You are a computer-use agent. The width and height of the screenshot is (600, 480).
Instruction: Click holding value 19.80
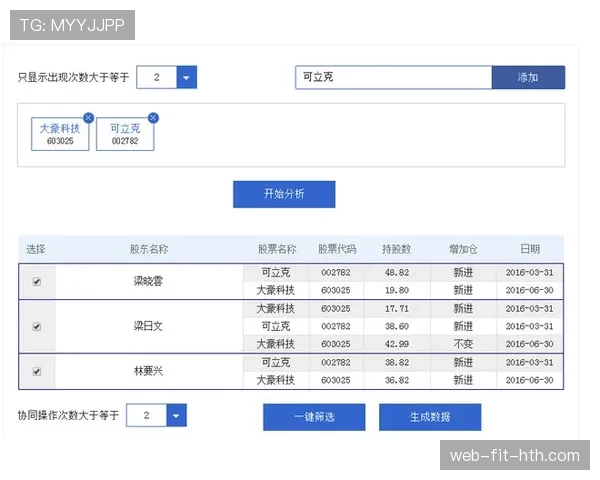click(397, 291)
